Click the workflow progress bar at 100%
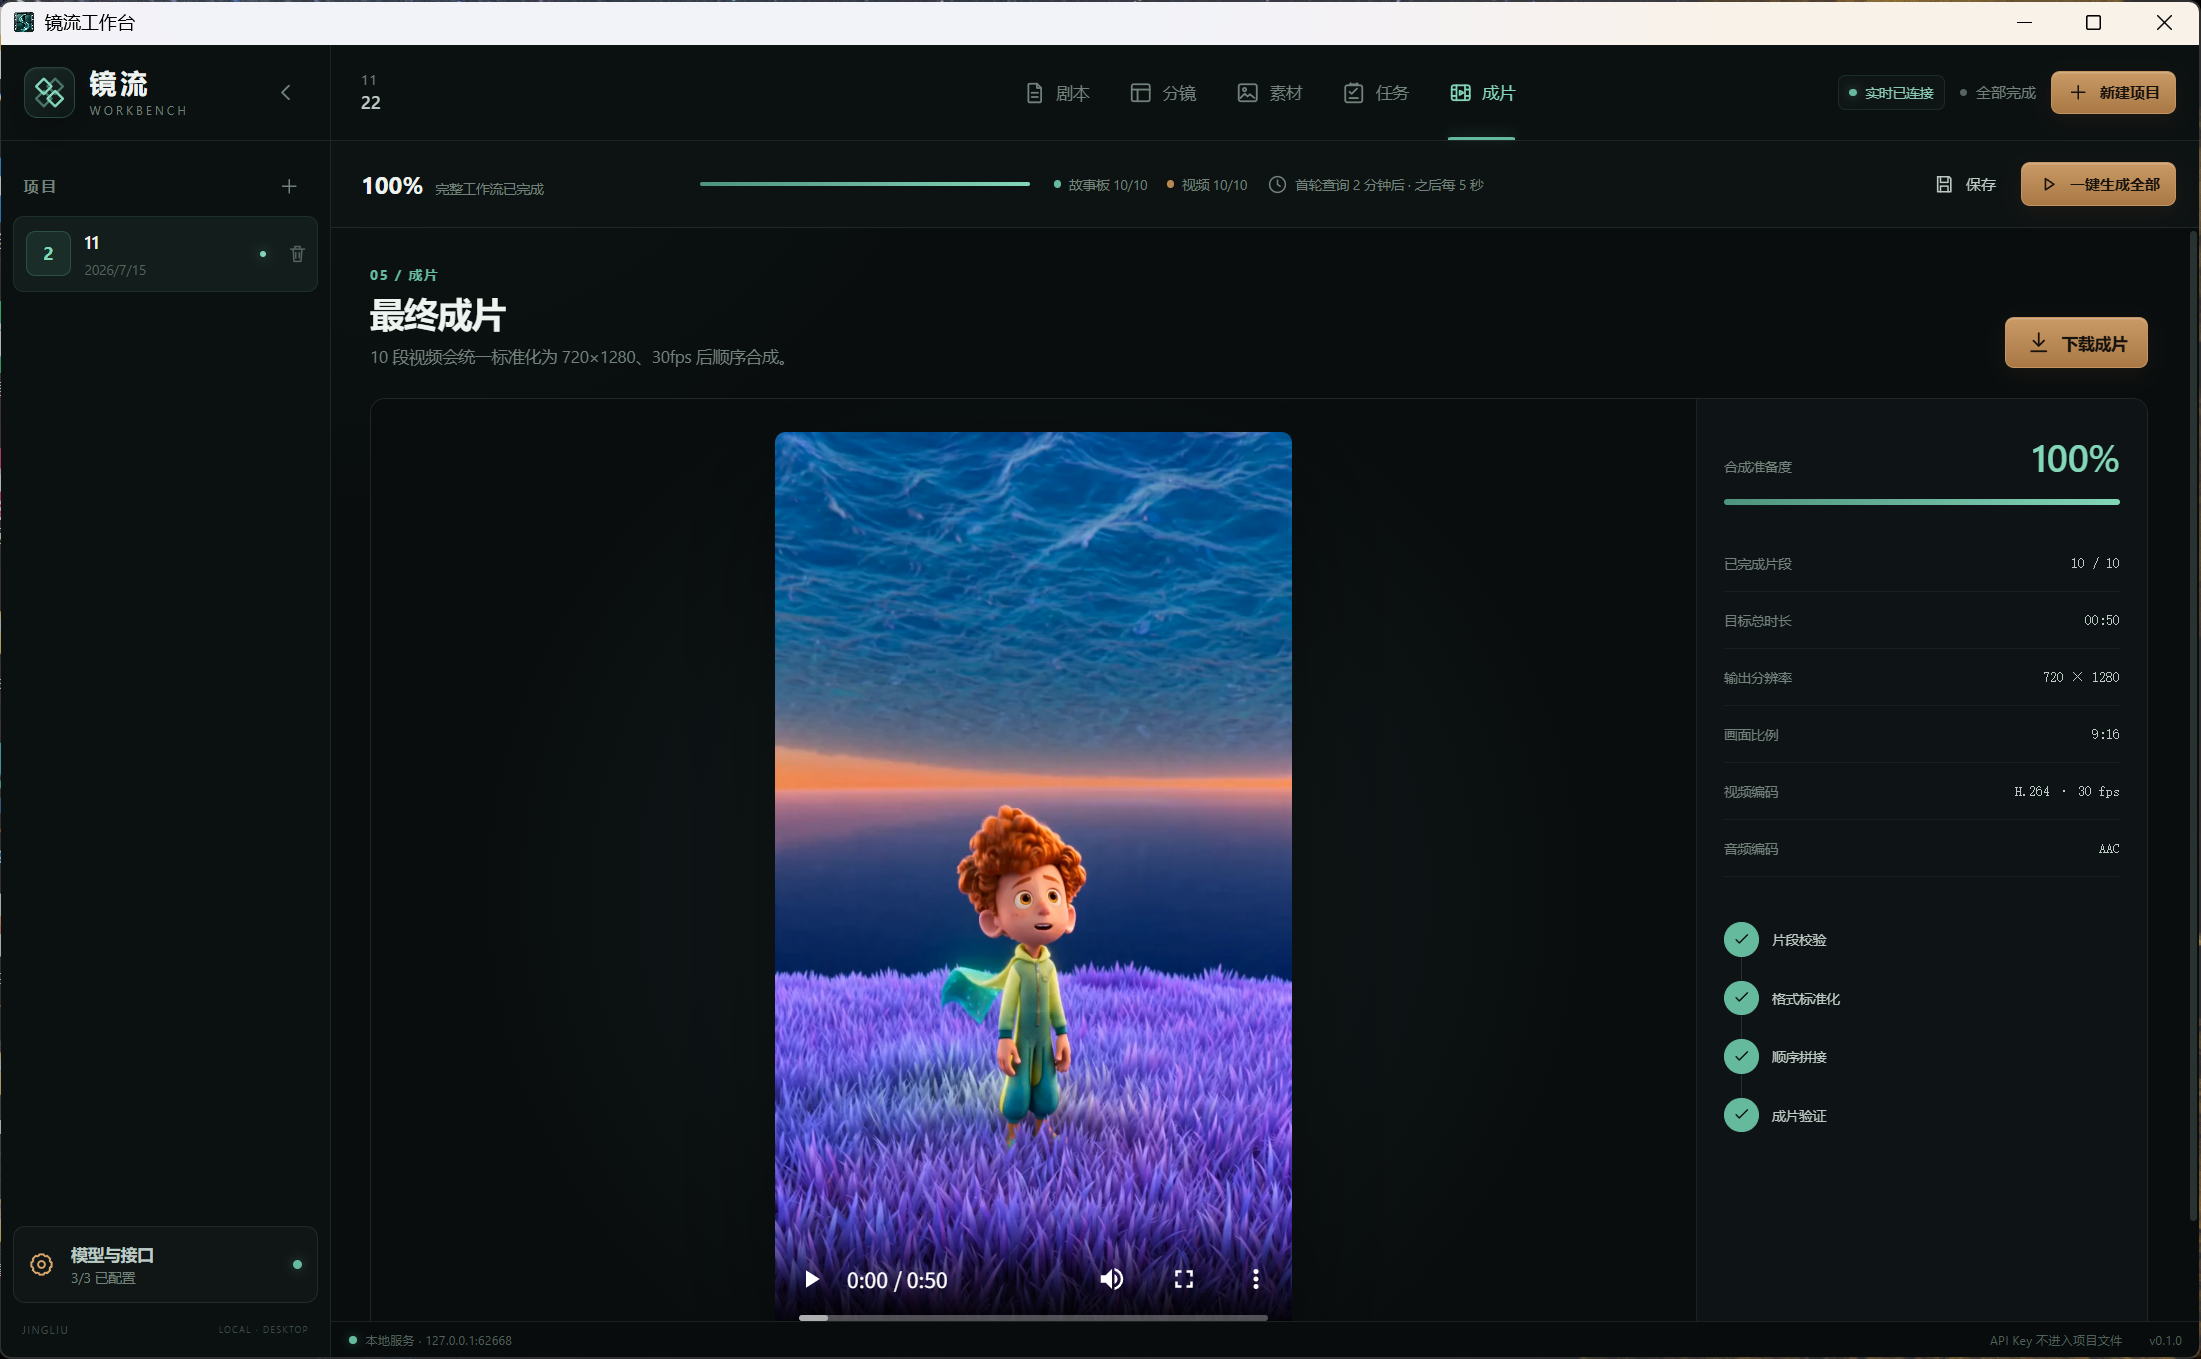The image size is (2201, 1359). (x=865, y=184)
